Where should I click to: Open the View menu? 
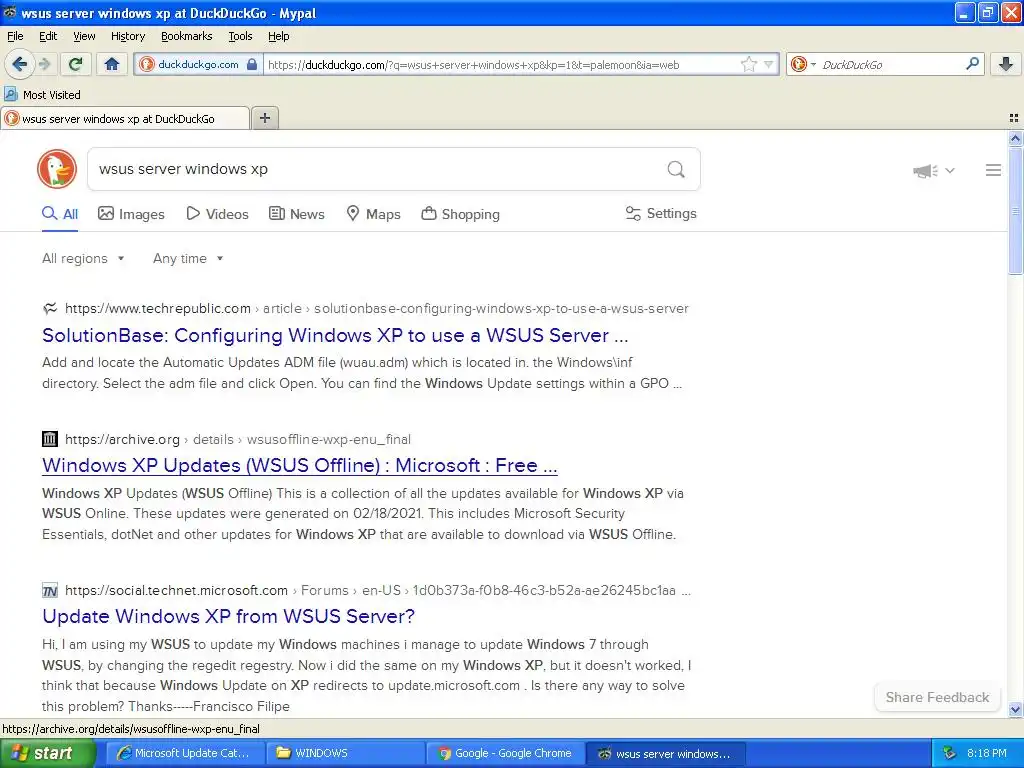84,36
